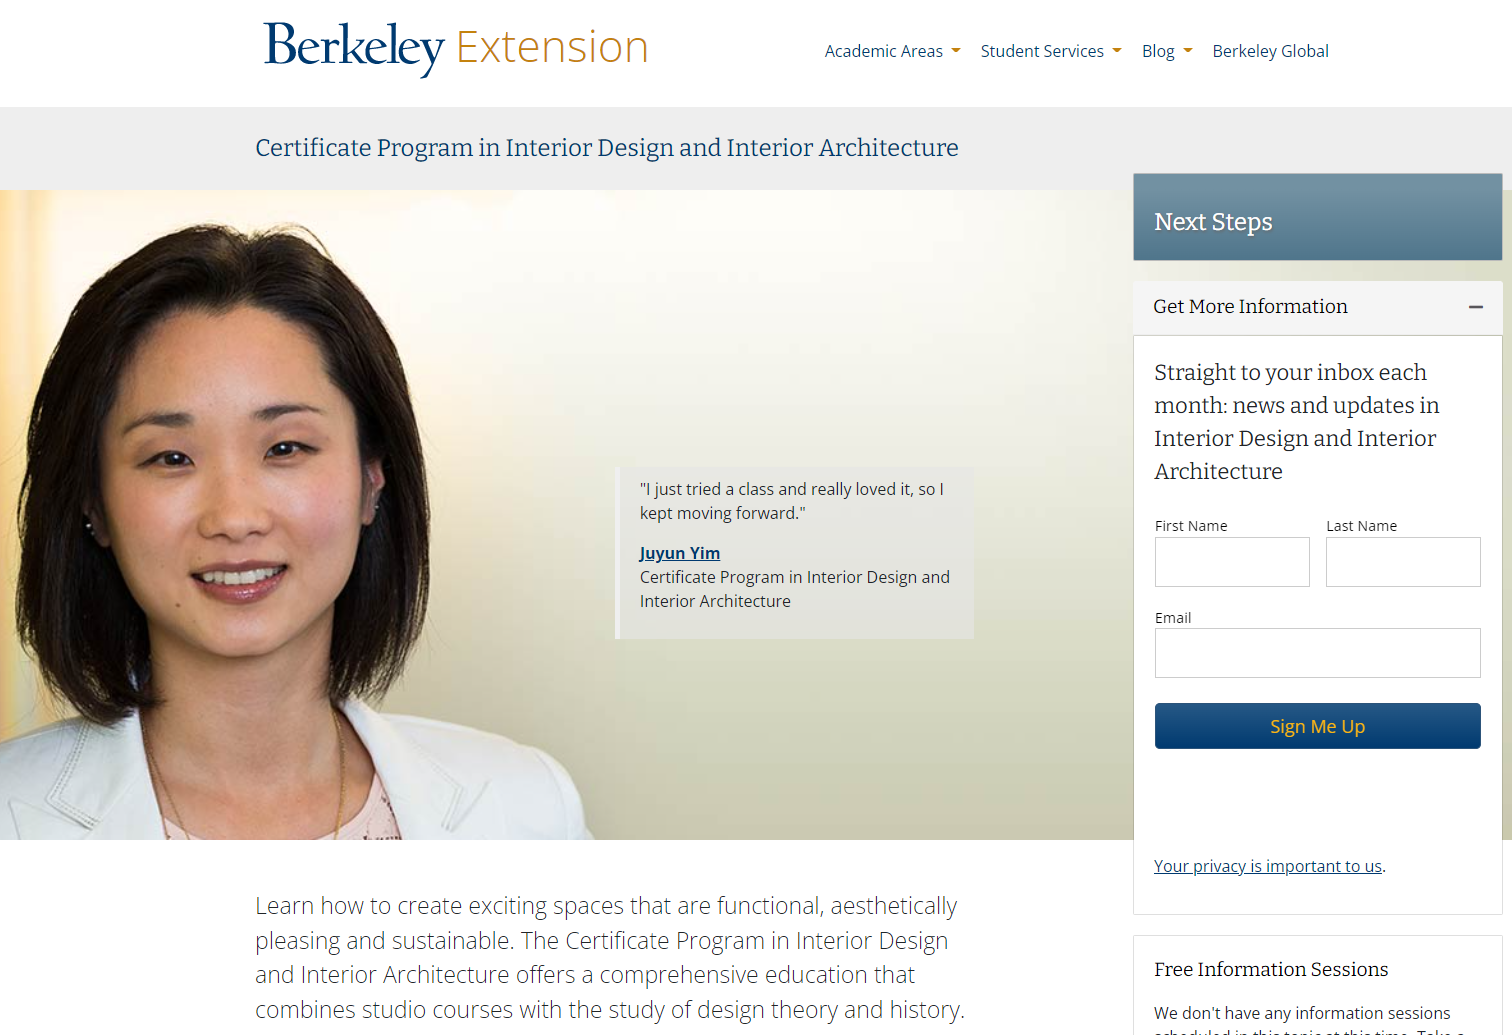This screenshot has width=1512, height=1035.
Task: Click the Certificate Program page title
Action: tap(606, 148)
